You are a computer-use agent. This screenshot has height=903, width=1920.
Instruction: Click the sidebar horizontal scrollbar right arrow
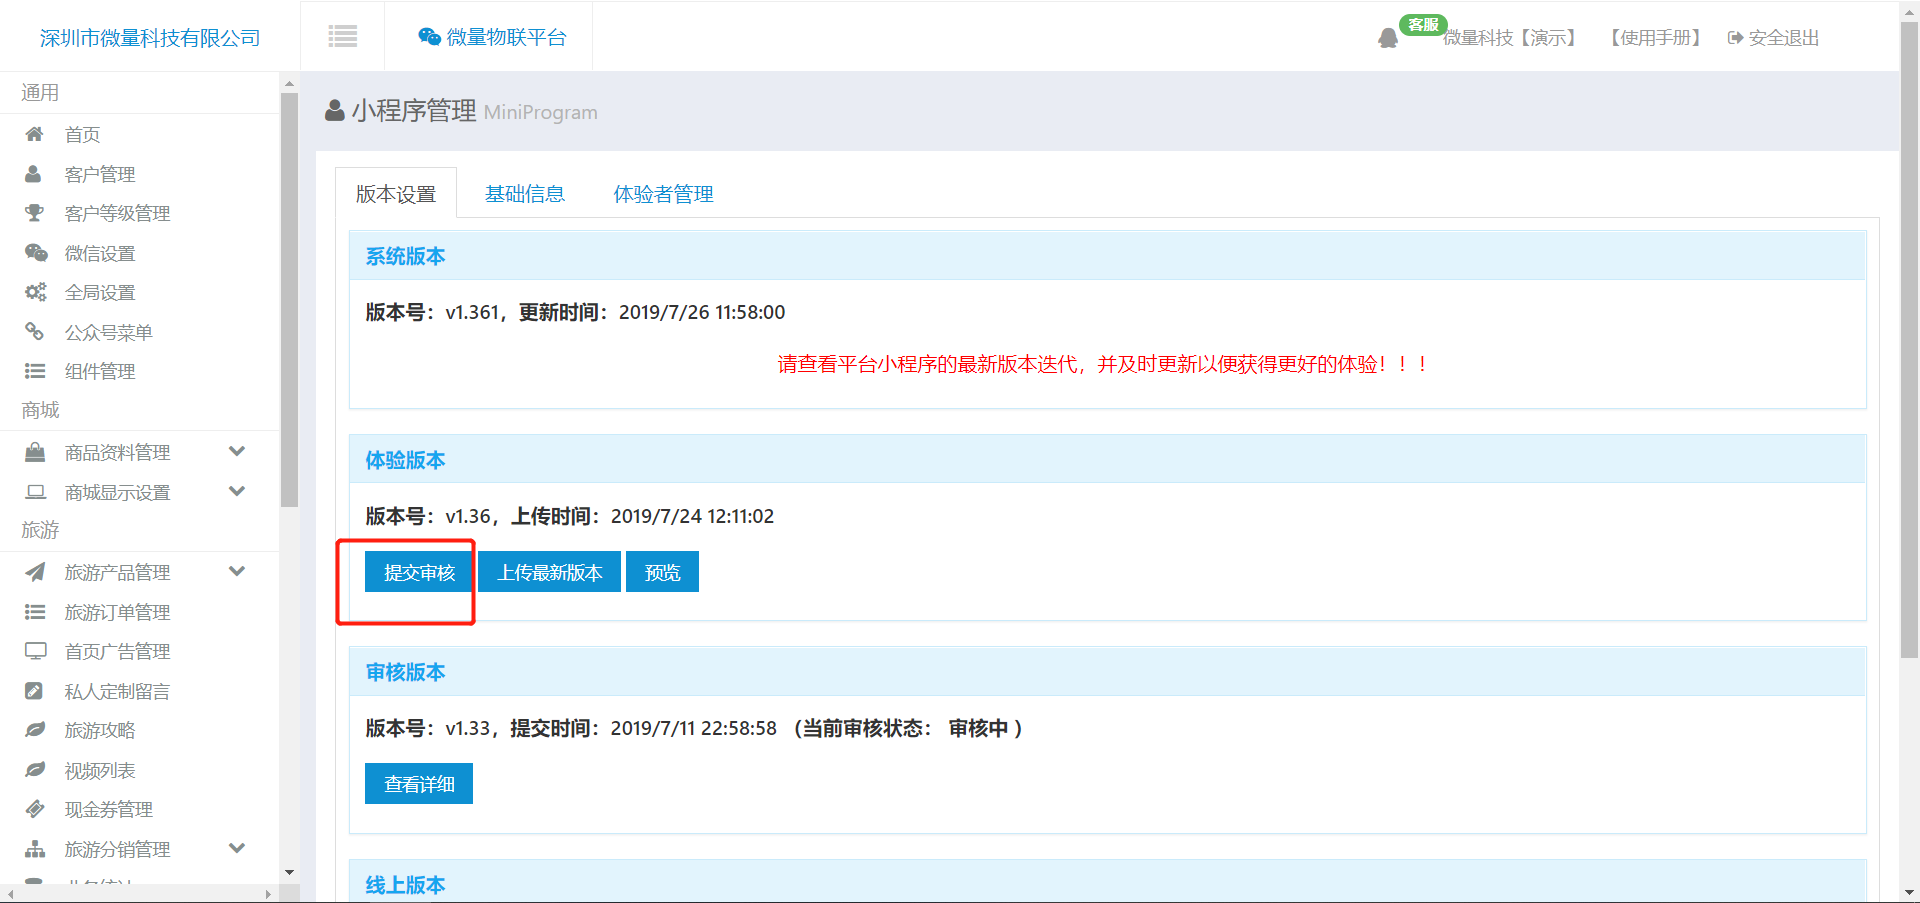tap(268, 894)
